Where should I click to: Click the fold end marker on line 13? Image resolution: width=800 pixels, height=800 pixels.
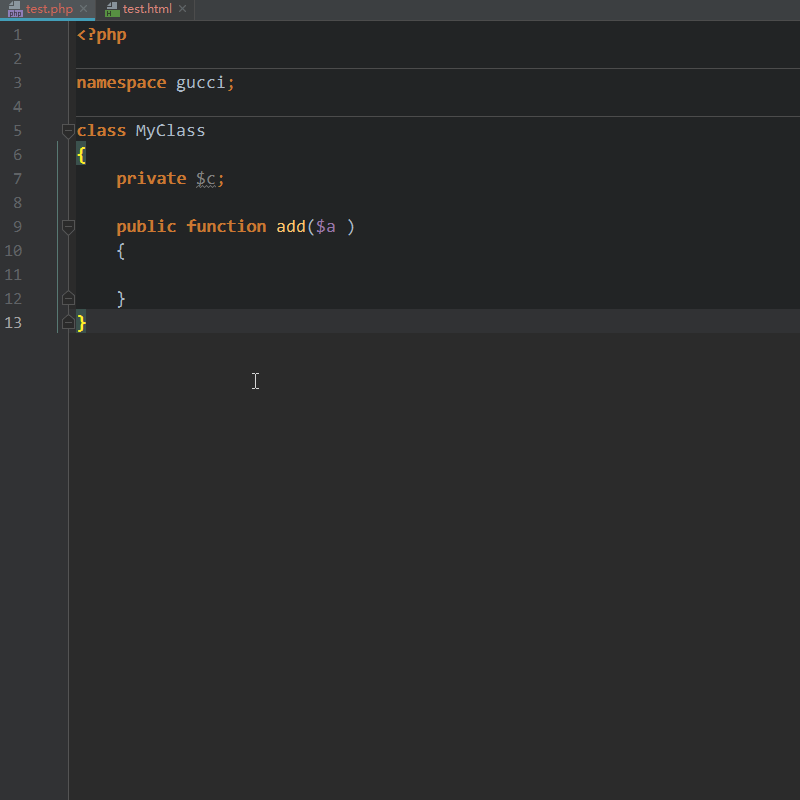[68, 322]
